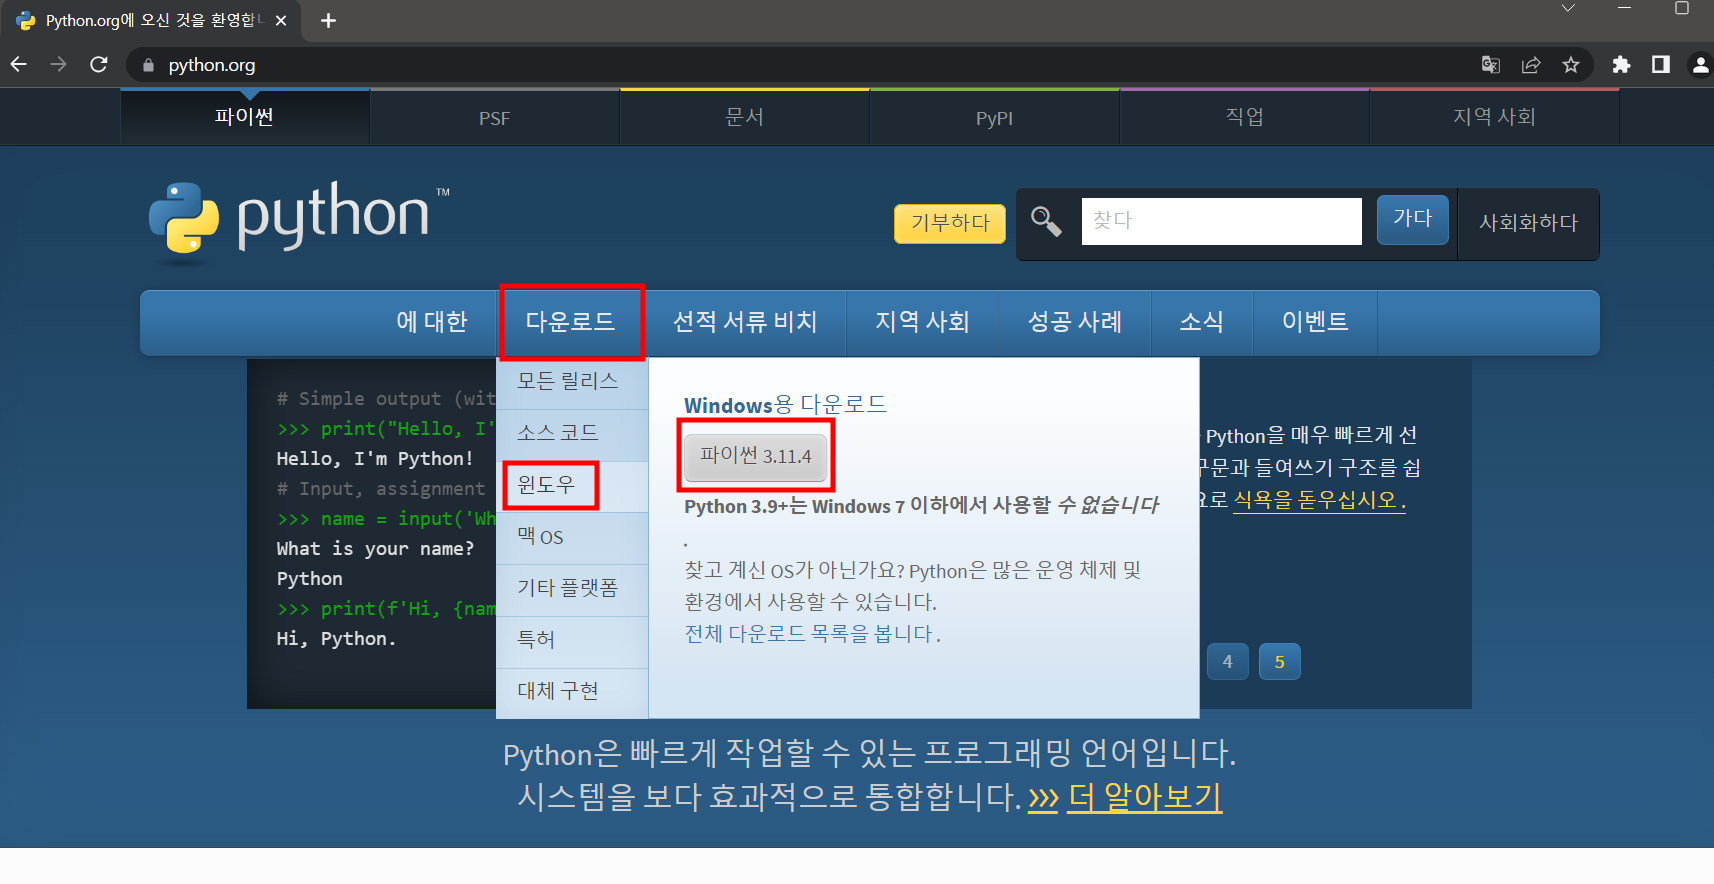Select the 직업 top navigation tab
The height and width of the screenshot is (884, 1714).
pyautogui.click(x=1245, y=117)
